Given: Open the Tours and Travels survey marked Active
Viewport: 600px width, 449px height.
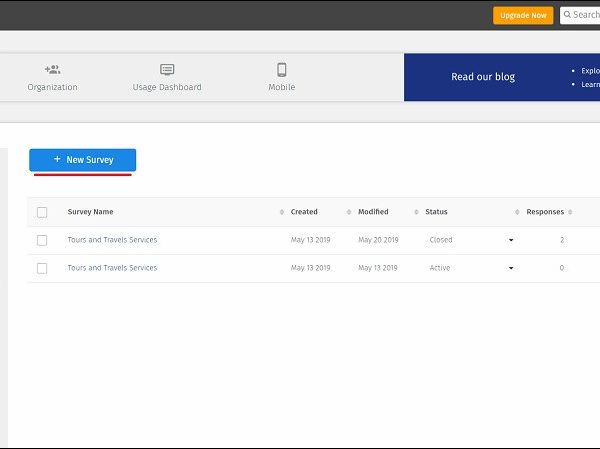Looking at the screenshot, I should 112,268.
